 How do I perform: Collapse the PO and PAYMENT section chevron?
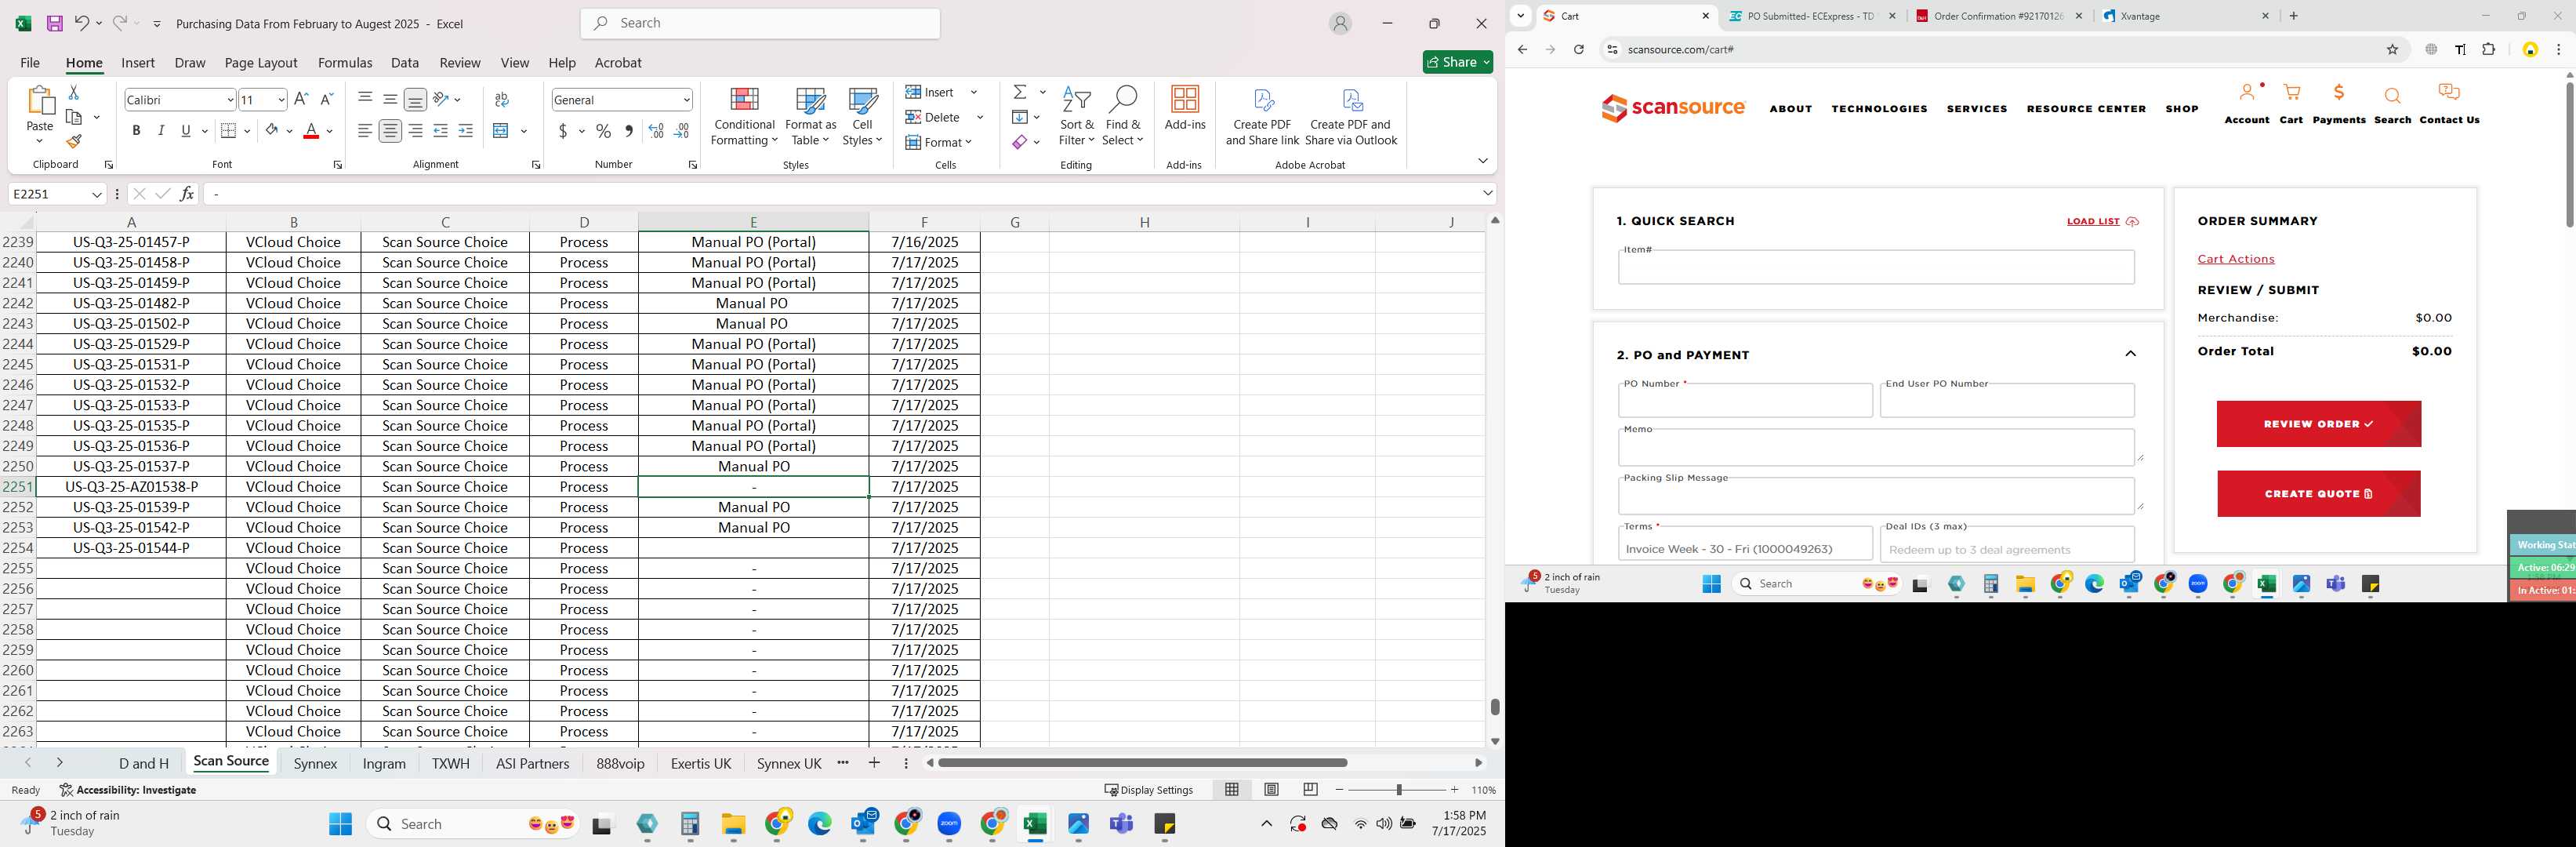pos(2130,354)
